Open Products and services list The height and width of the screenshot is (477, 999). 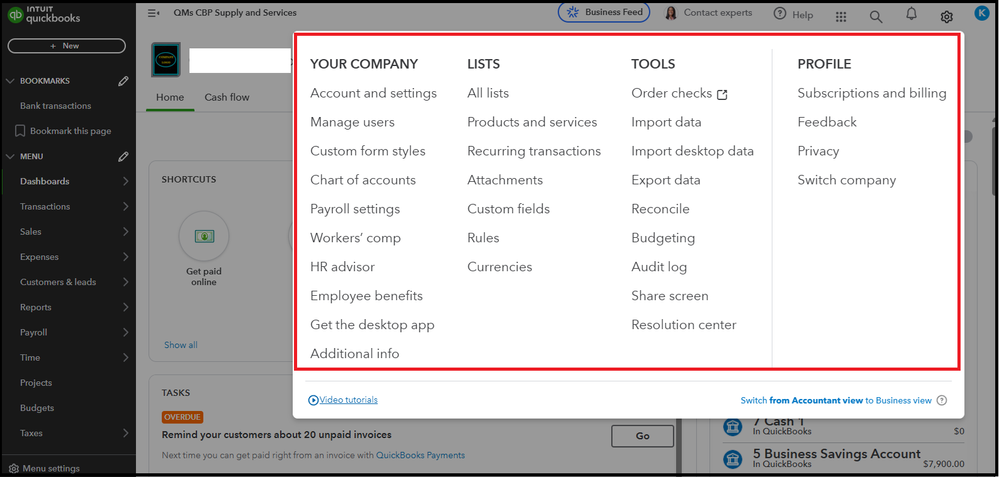click(x=532, y=122)
